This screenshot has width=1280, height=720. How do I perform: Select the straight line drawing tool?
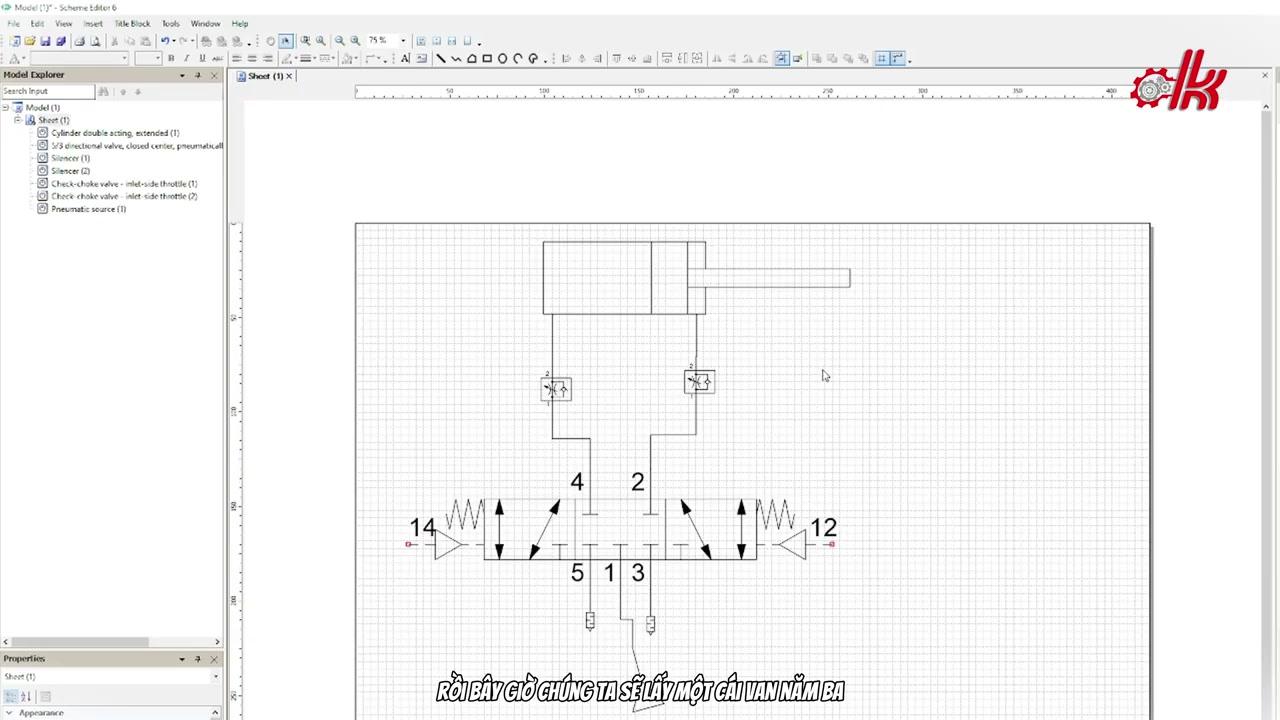pyautogui.click(x=440, y=58)
